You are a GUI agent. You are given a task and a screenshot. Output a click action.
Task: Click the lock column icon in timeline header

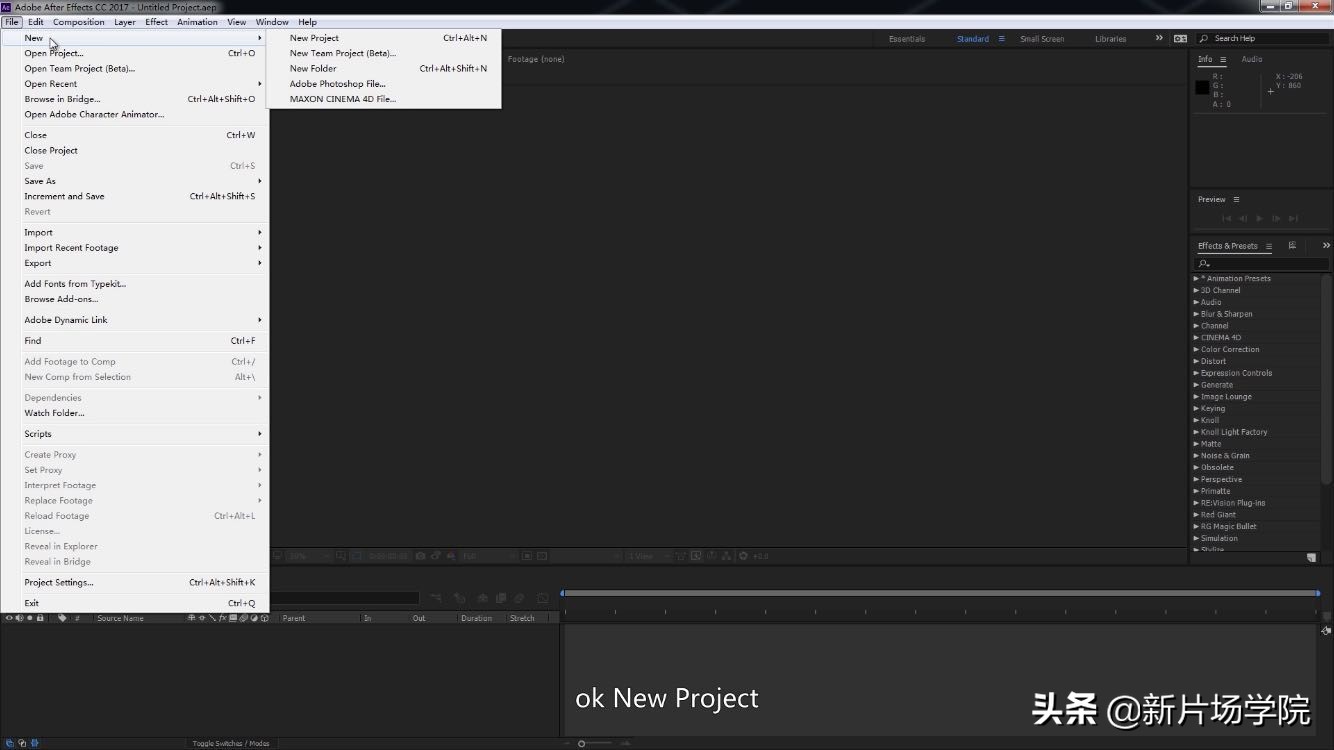pos(40,618)
